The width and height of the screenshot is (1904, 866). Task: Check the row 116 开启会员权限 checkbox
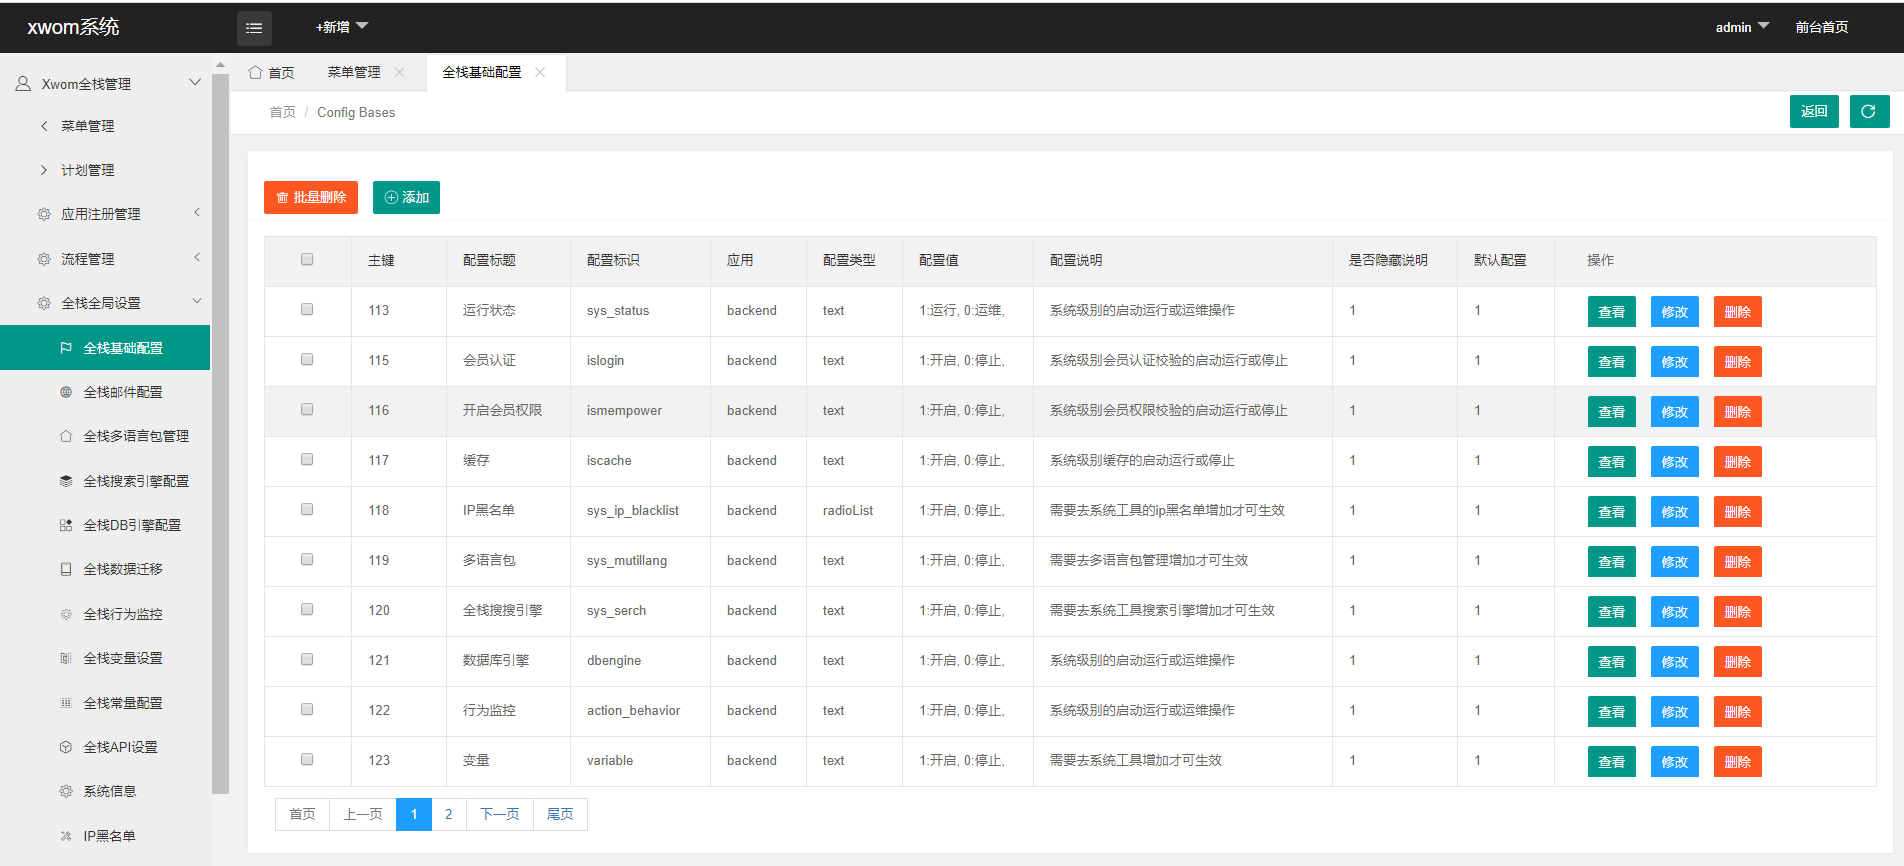pos(307,409)
